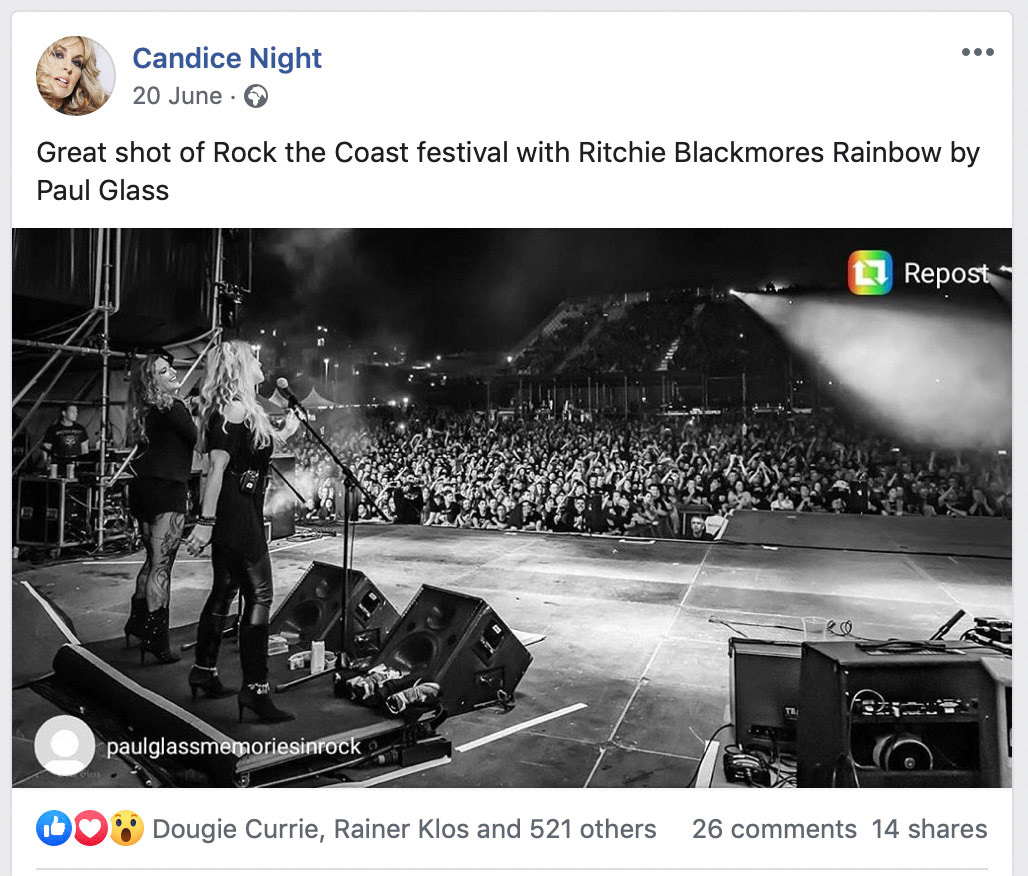The height and width of the screenshot is (876, 1028).
Task: Click the 20 June post timestamp
Action: coord(177,96)
